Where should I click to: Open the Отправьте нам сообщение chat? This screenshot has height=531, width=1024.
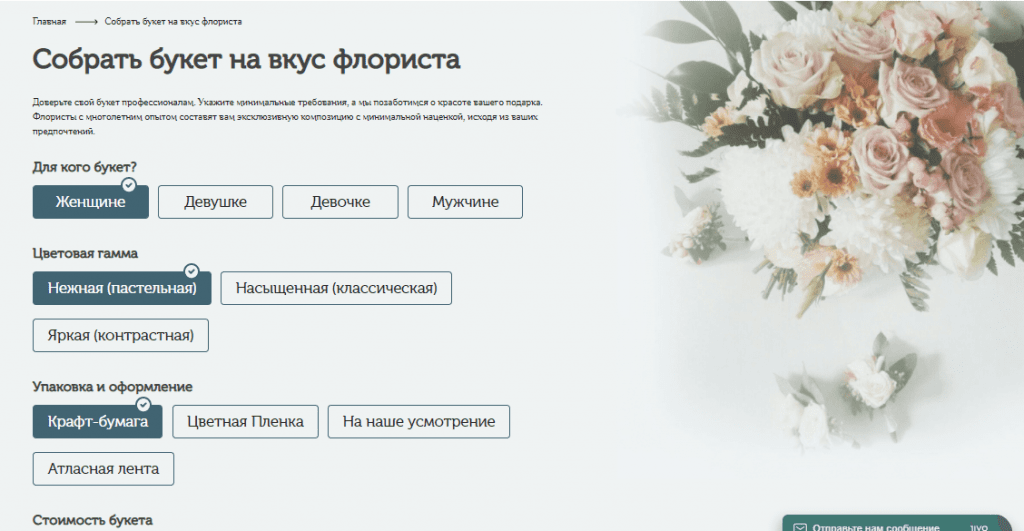(875, 526)
